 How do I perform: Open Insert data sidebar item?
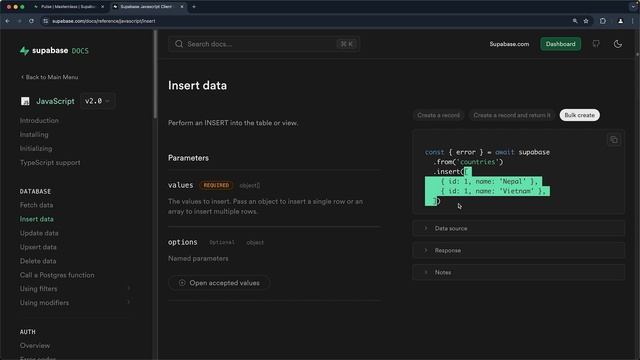point(36,219)
